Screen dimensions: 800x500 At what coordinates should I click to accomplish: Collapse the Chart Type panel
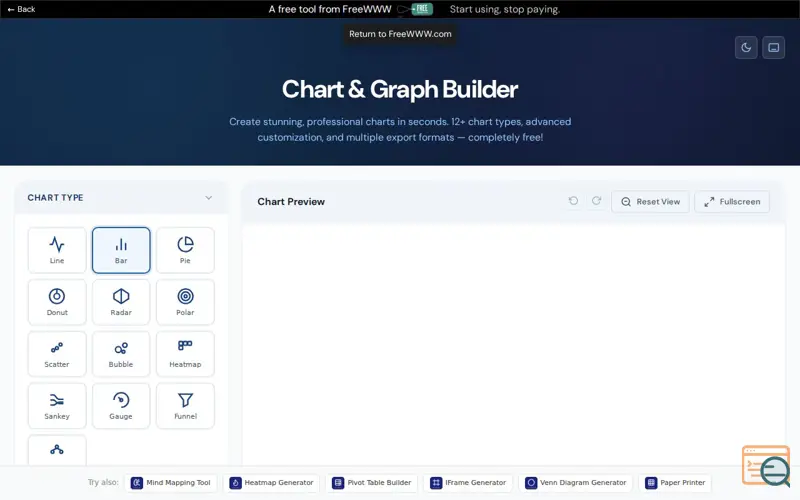pos(209,197)
